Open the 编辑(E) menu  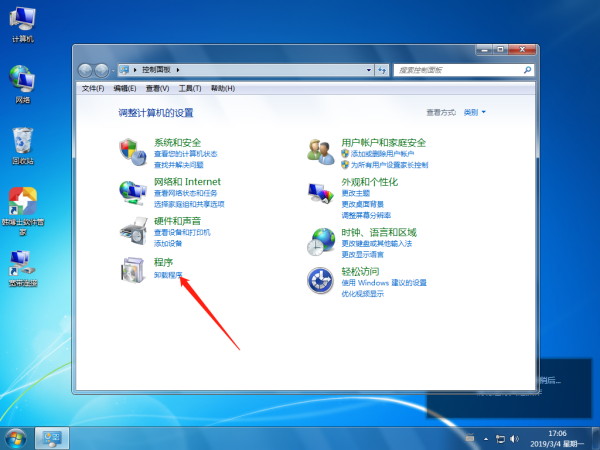(125, 88)
